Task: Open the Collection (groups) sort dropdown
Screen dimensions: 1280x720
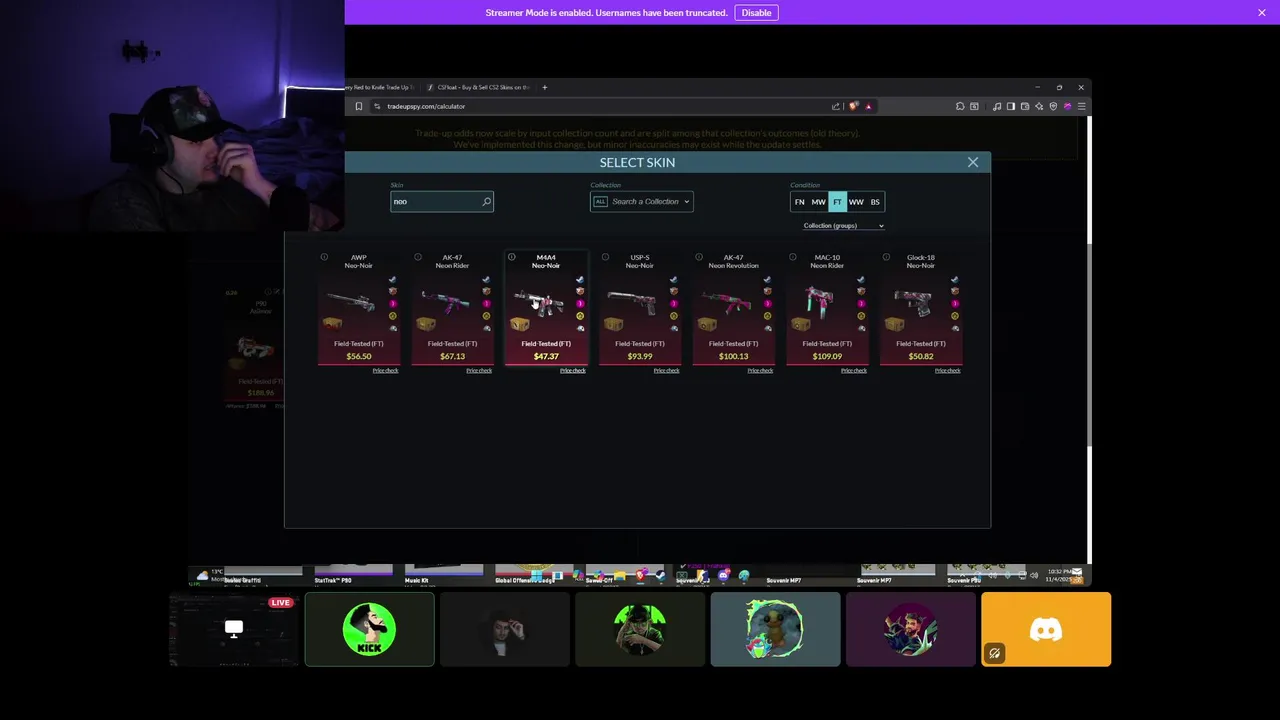Action: (x=843, y=226)
